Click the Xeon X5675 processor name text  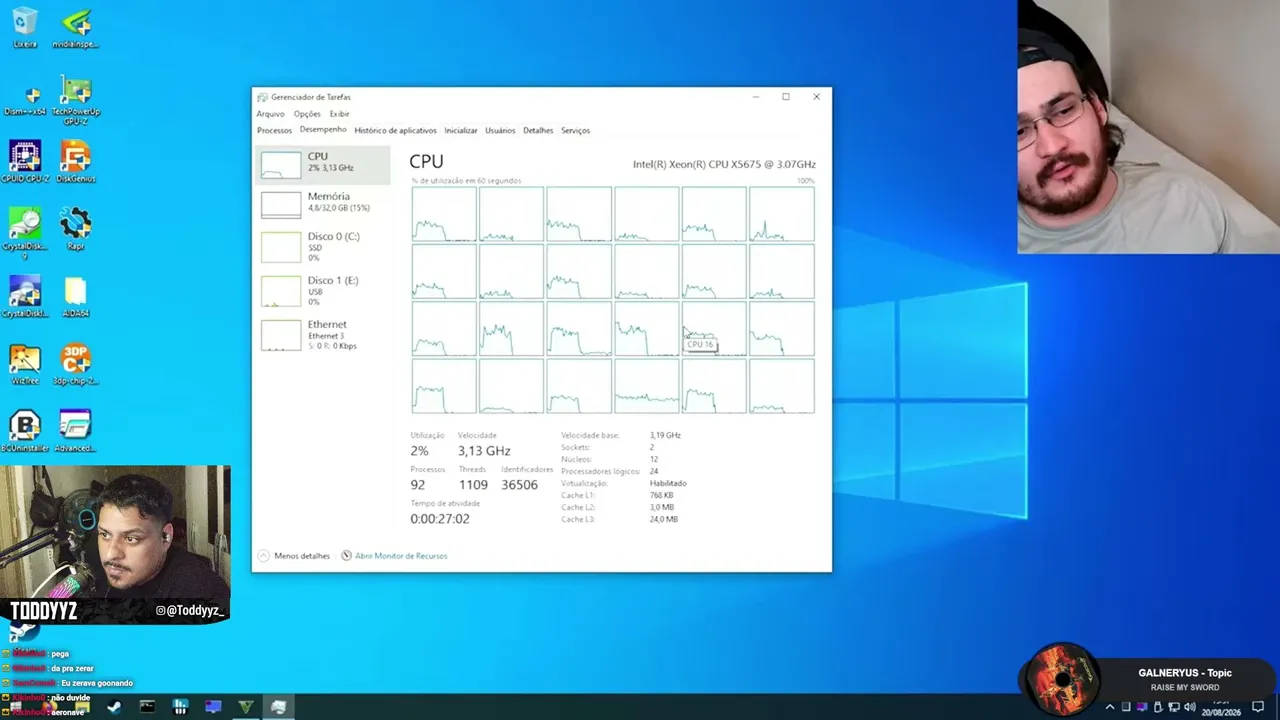(724, 164)
